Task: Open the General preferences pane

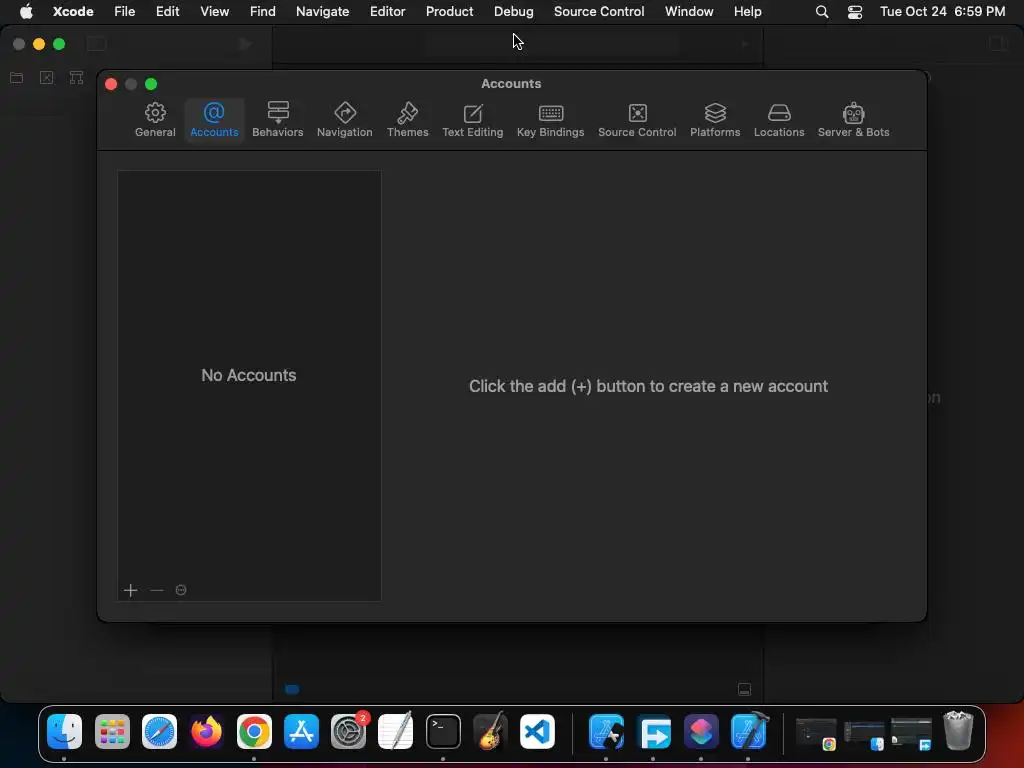Action: click(155, 120)
